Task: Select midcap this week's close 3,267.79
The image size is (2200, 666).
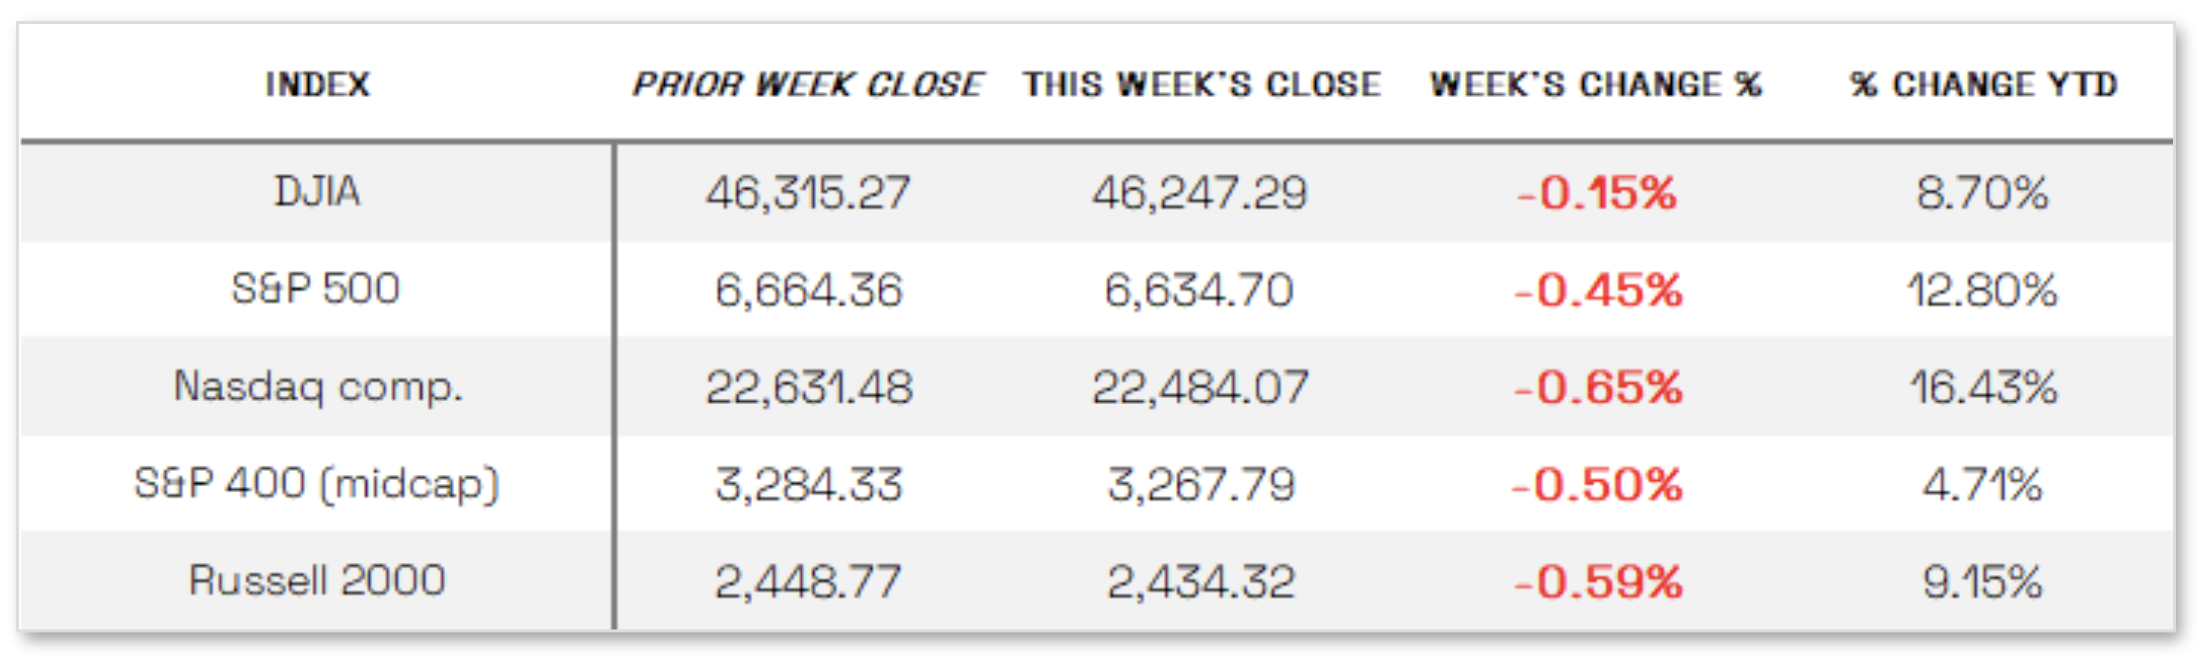Action: tap(1201, 485)
